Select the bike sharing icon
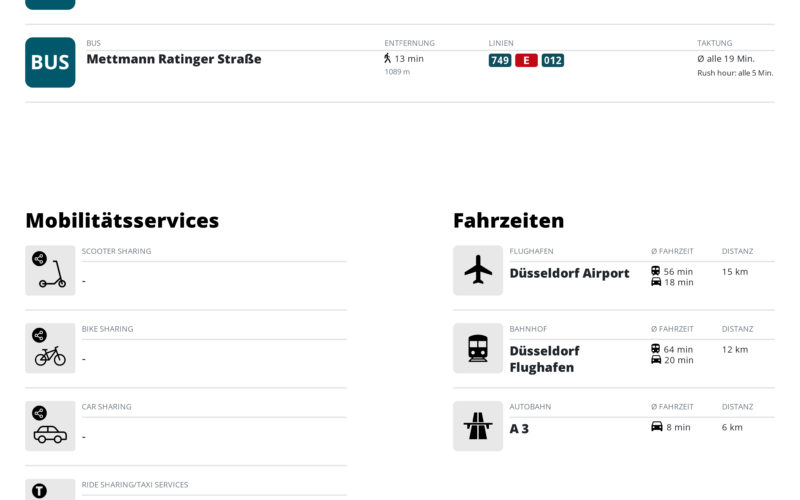Image resolution: width=800 pixels, height=500 pixels. pos(50,348)
